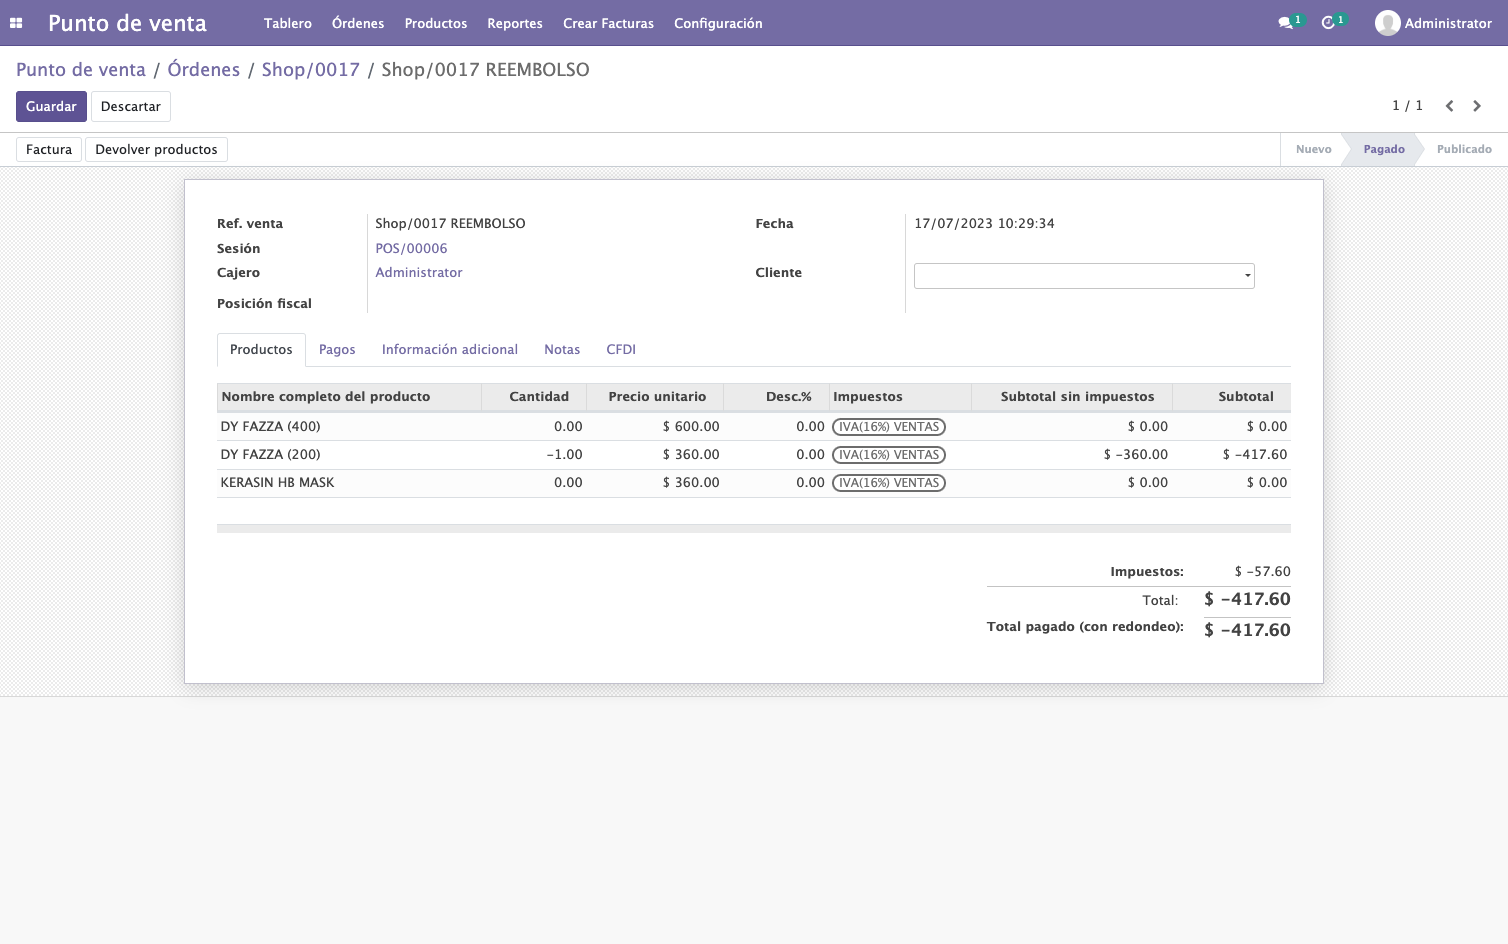Image resolution: width=1508 pixels, height=944 pixels.
Task: Go to next record arrow
Action: click(1477, 106)
